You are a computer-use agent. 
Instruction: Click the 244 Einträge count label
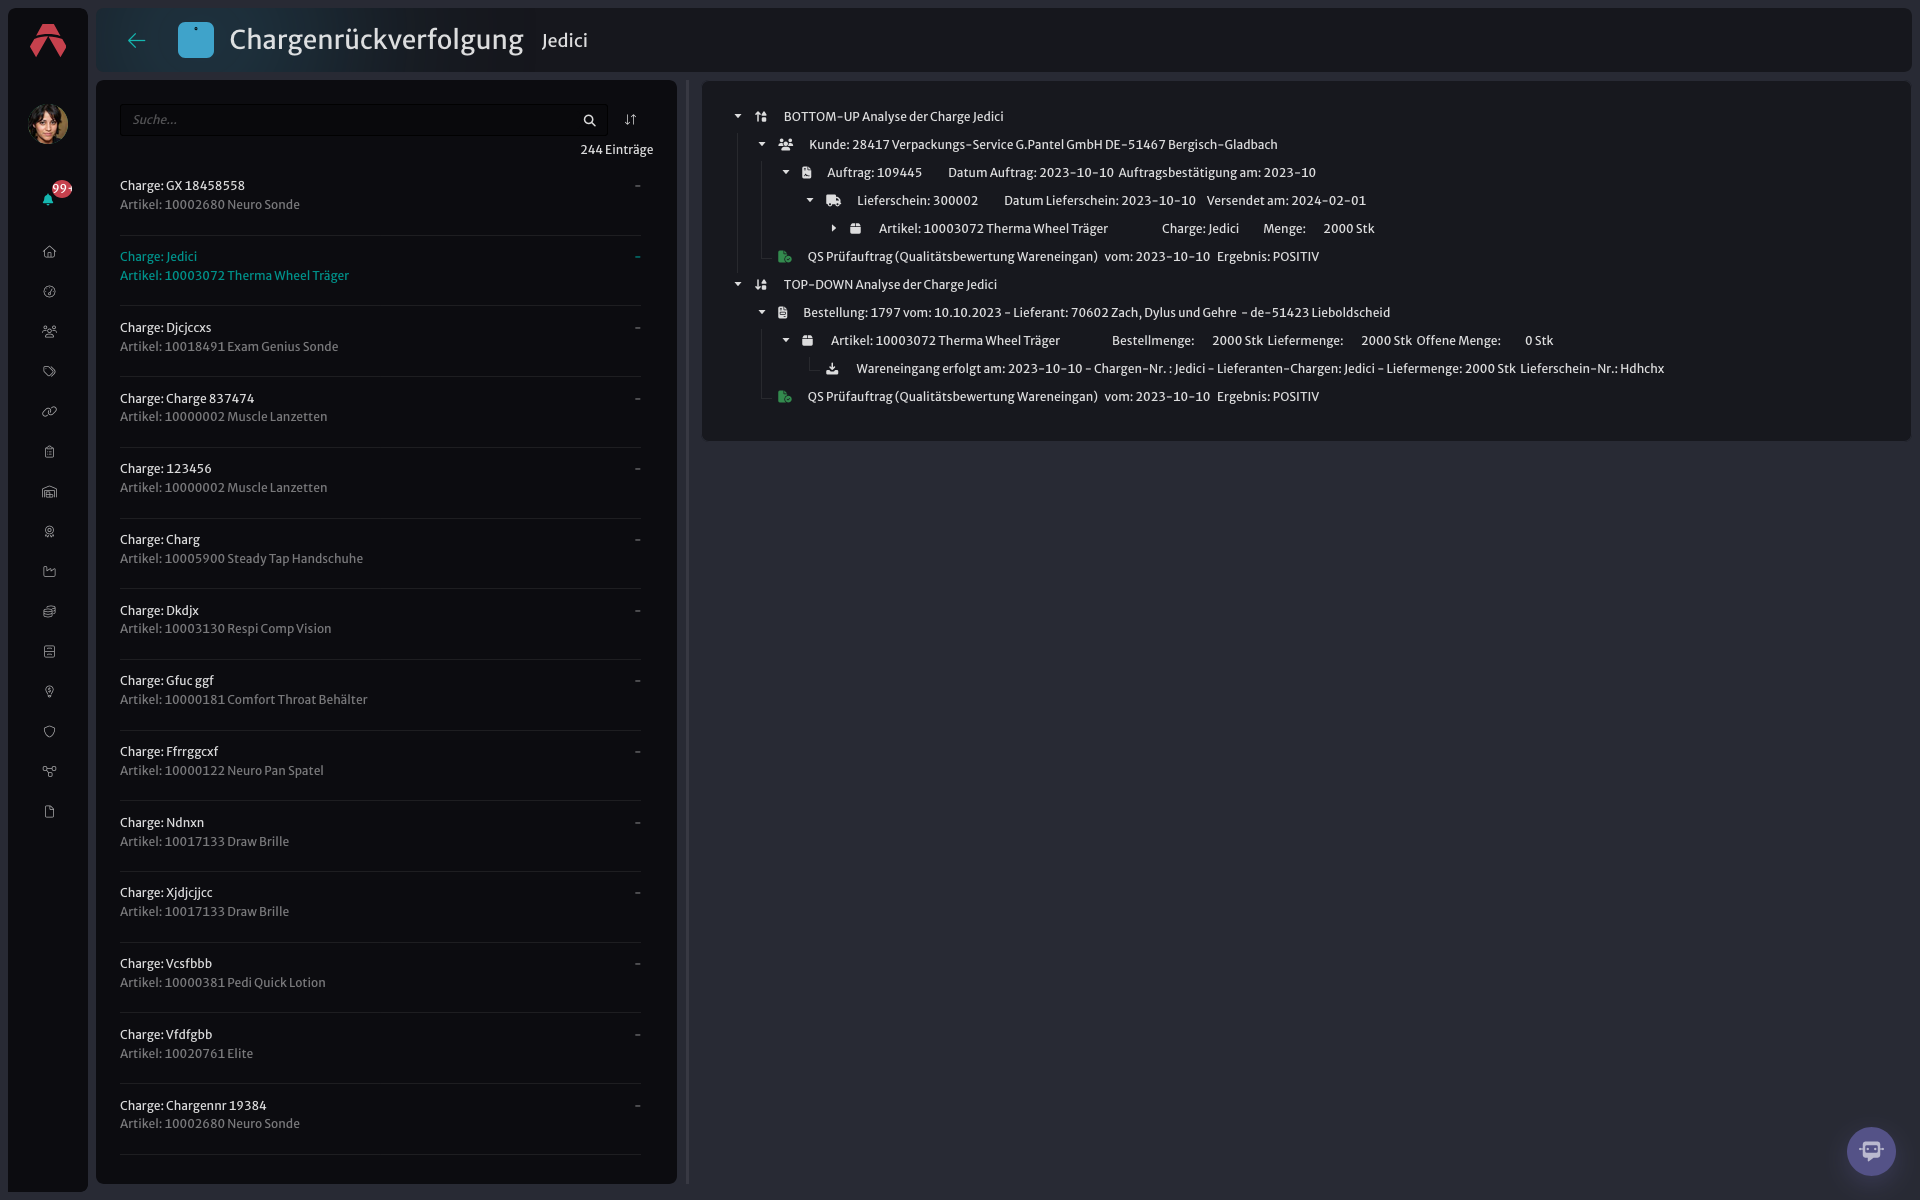[x=617, y=150]
